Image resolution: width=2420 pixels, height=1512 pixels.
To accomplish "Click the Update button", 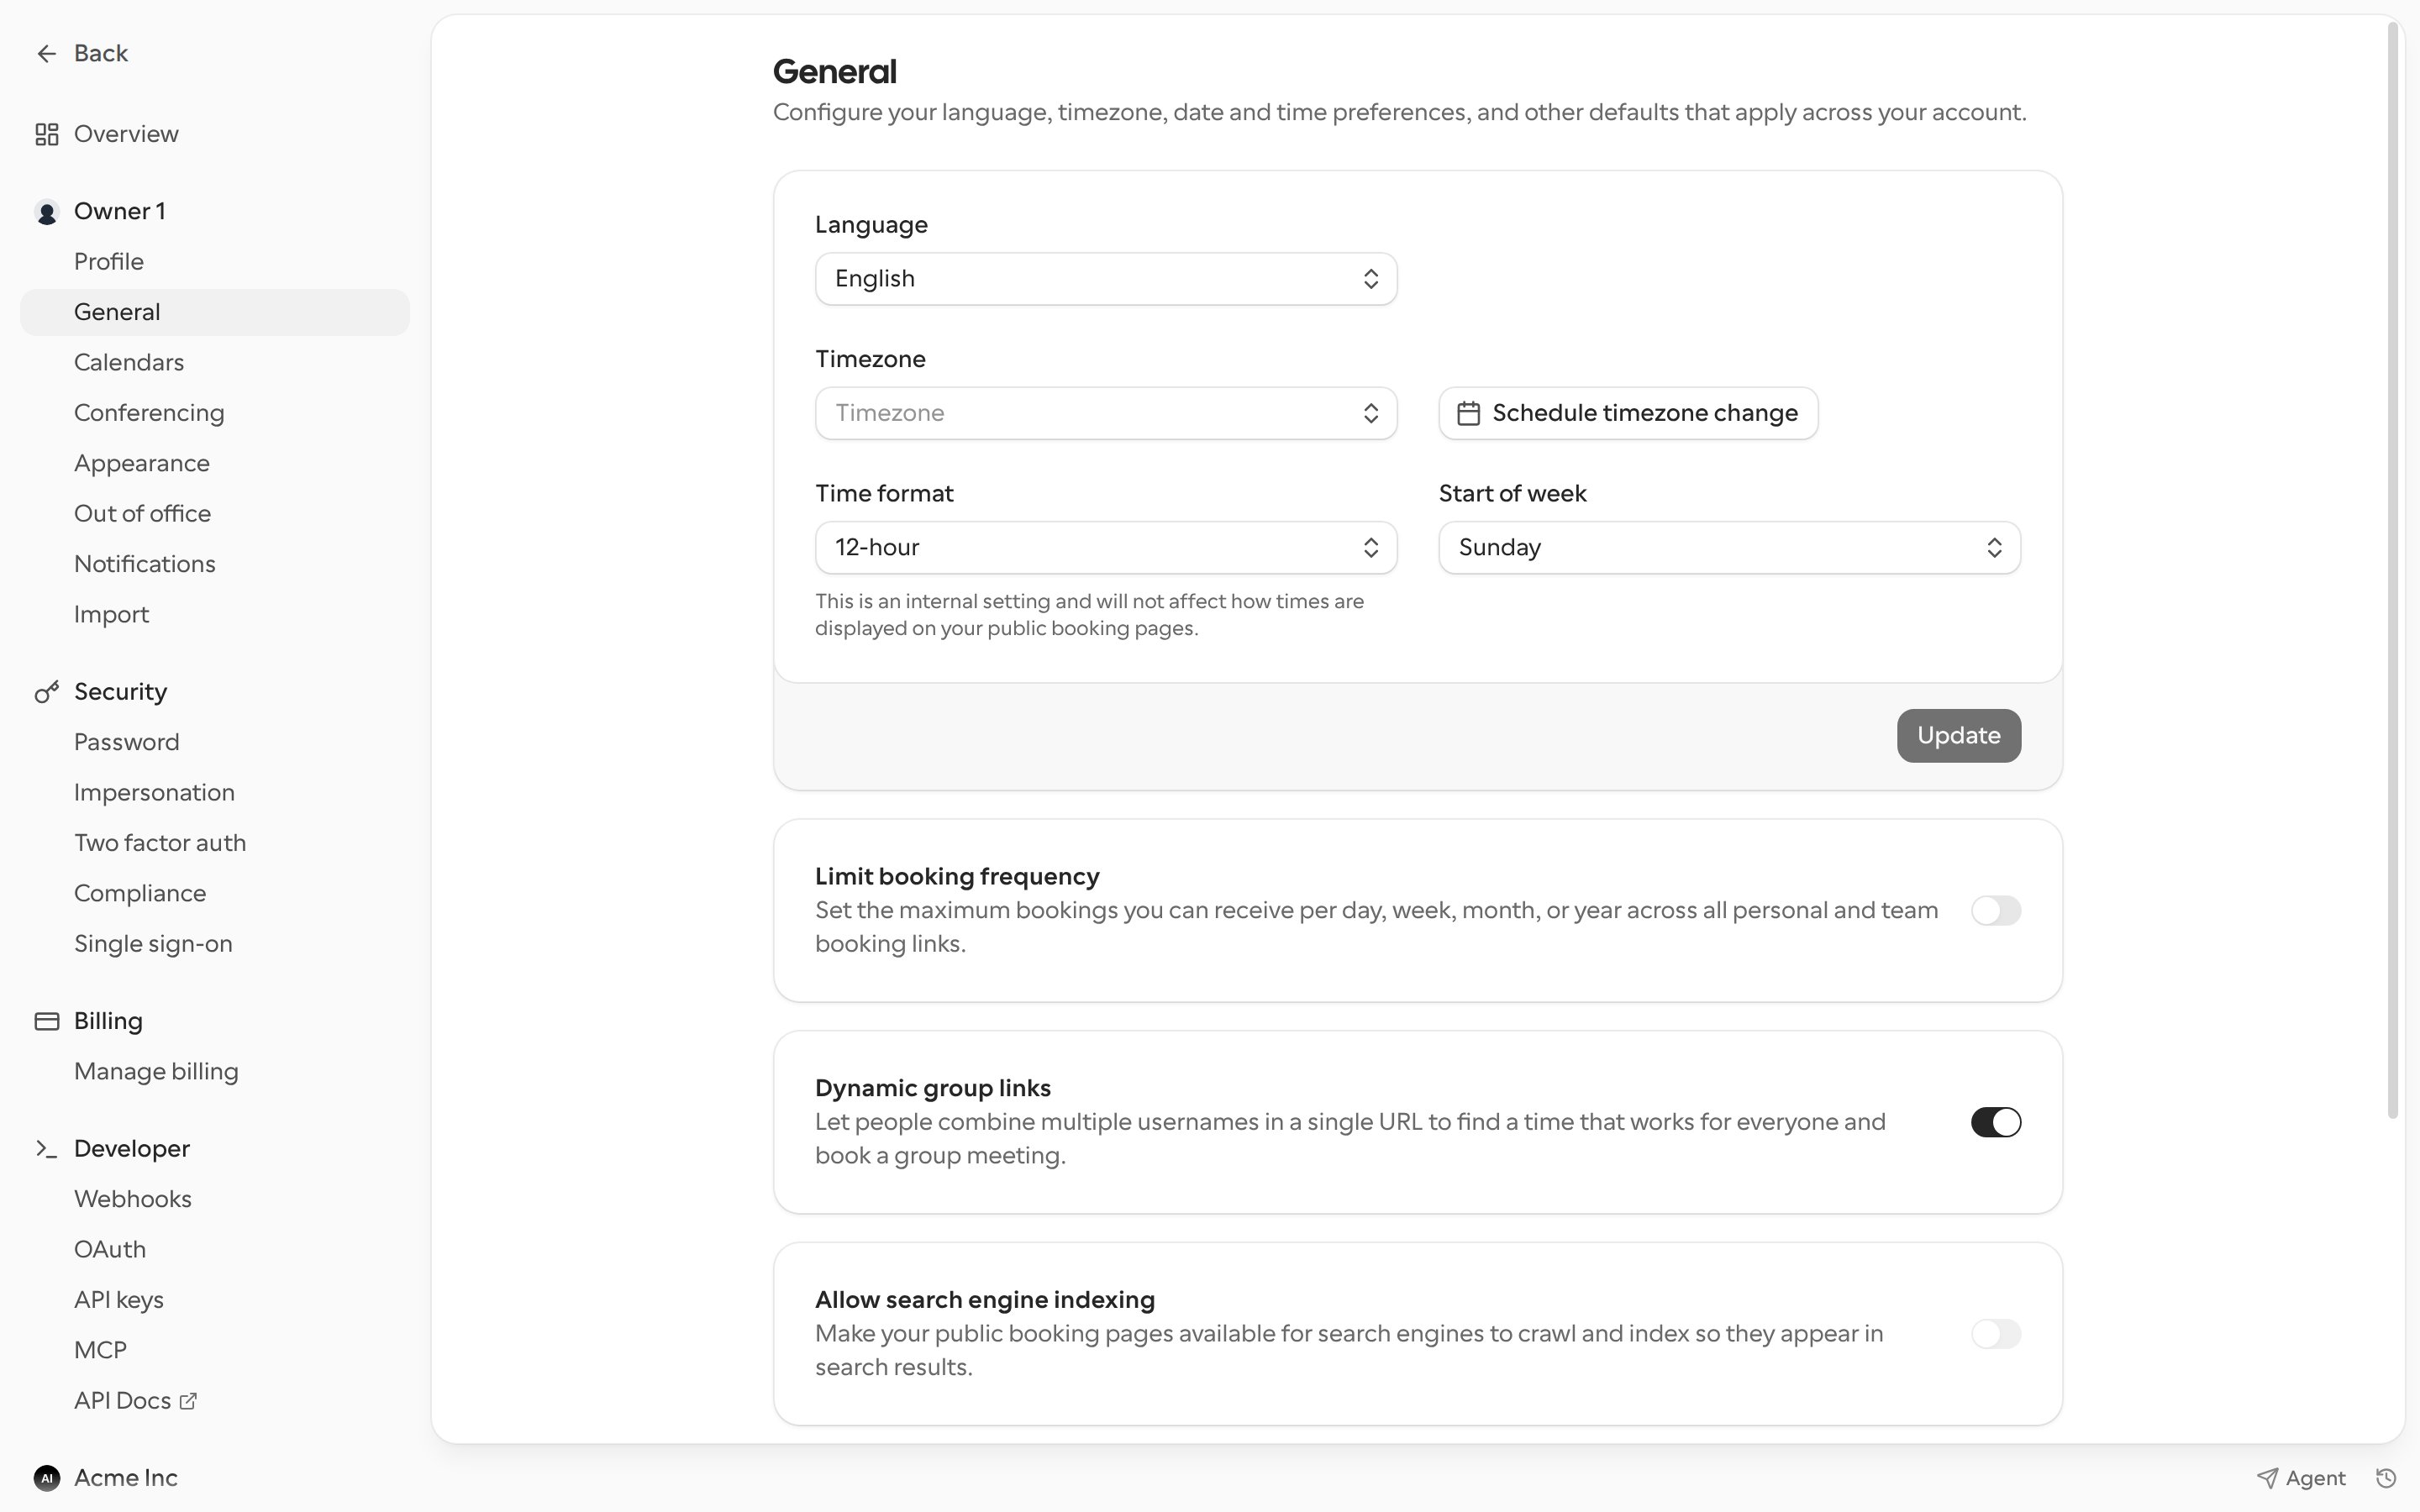I will (x=1958, y=736).
